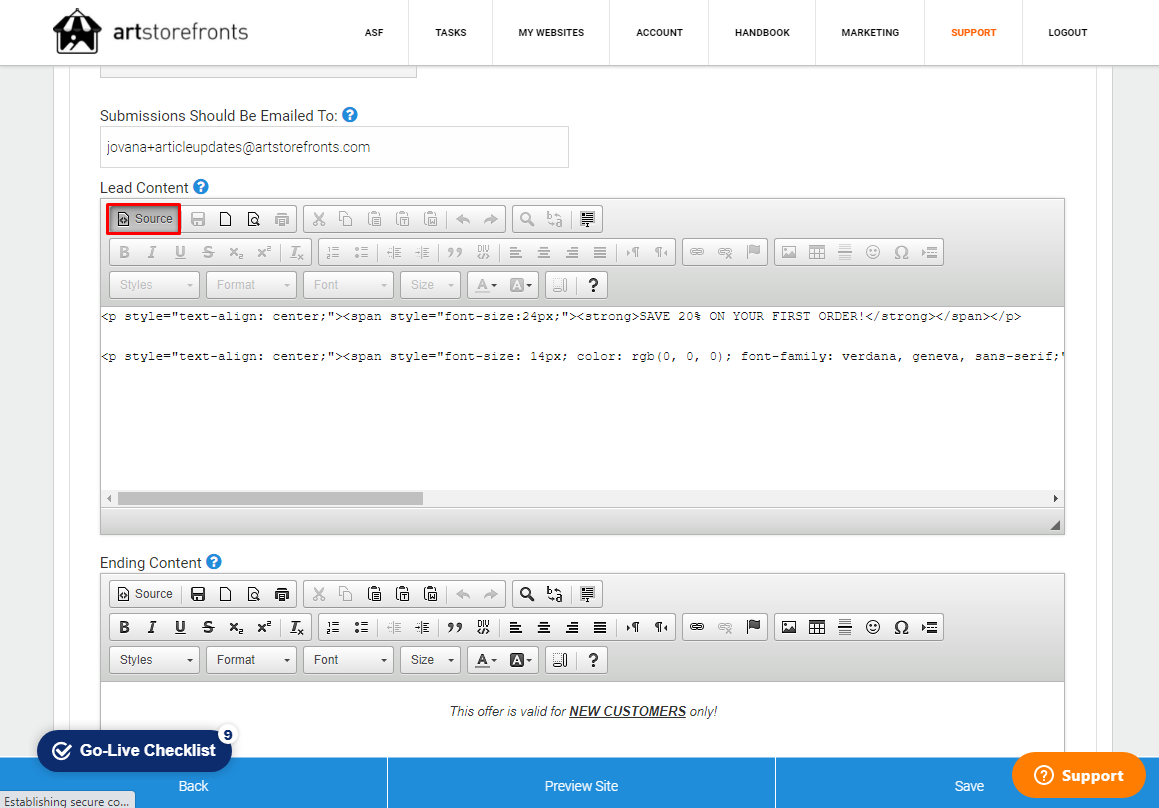This screenshot has width=1159, height=808.
Task: Open the orange Support chat button
Action: 1078,775
